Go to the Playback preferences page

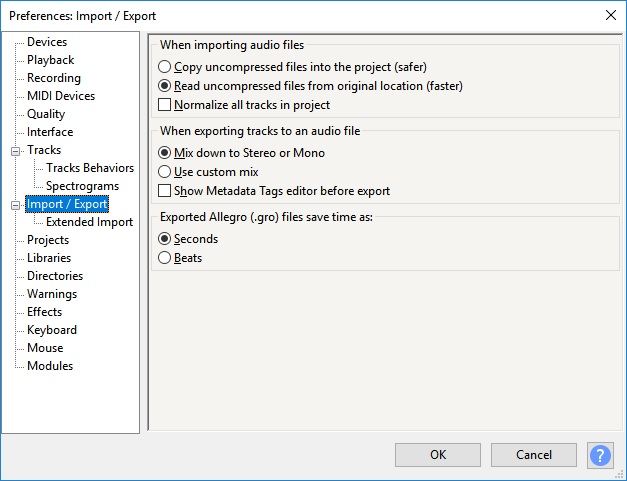click(50, 60)
